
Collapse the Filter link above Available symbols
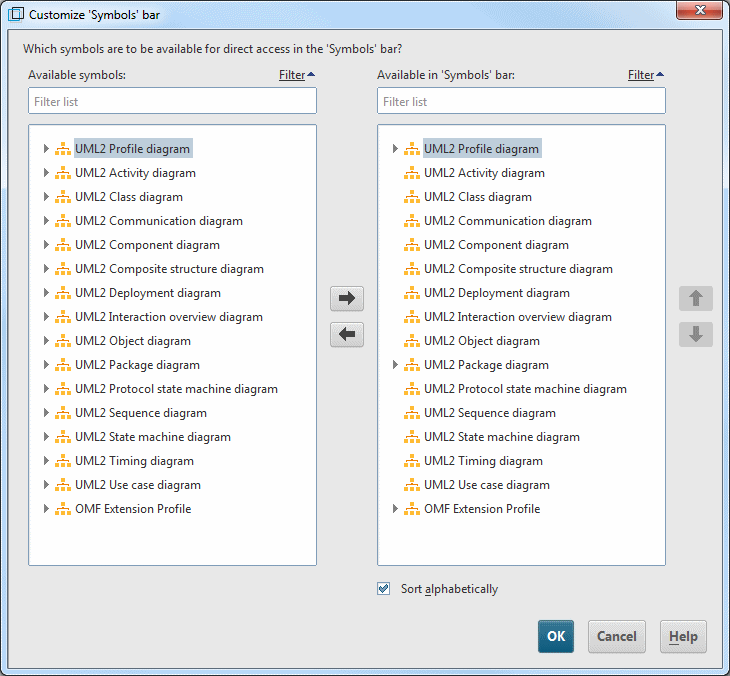297,75
